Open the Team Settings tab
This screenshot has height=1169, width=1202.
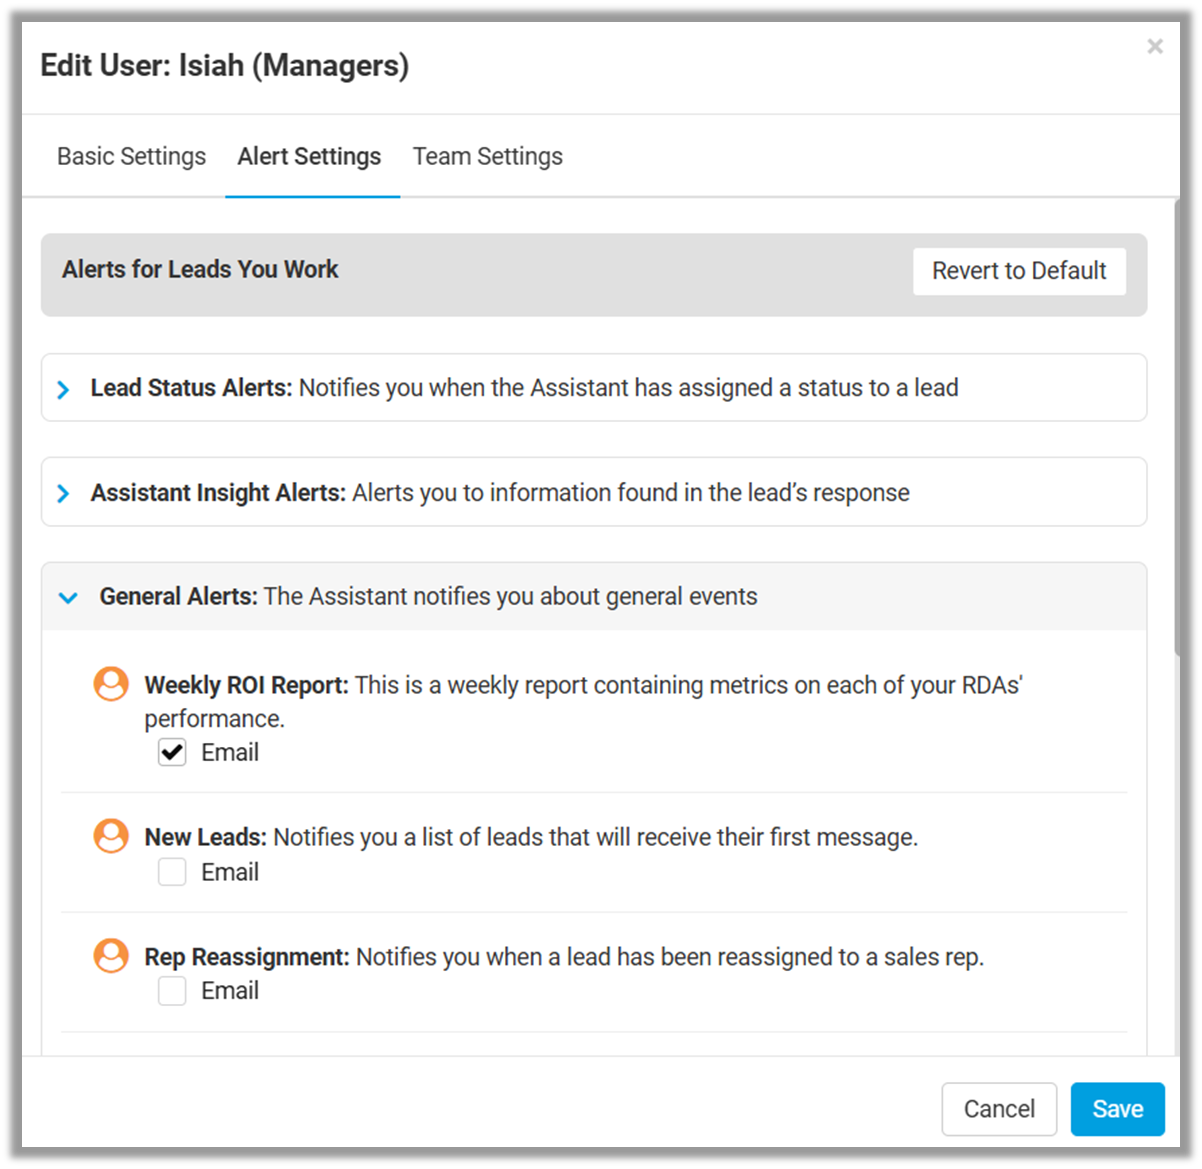point(488,157)
